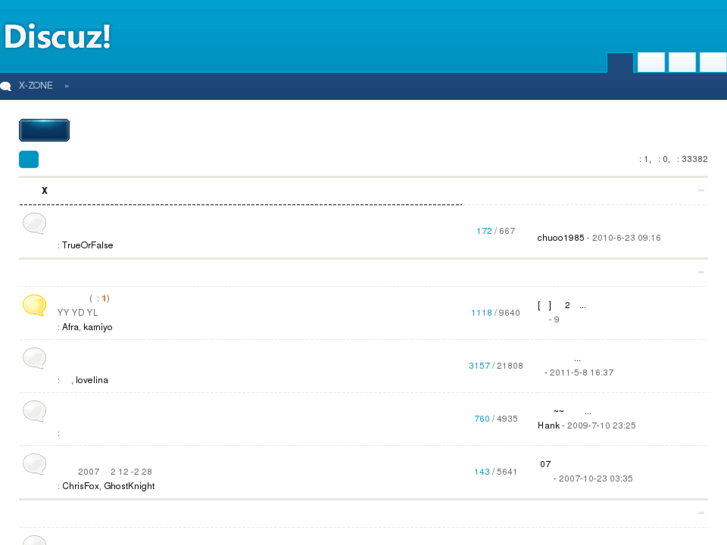Click the forum icon in the TrueOrFalse row
The width and height of the screenshot is (727, 545).
tap(35, 224)
